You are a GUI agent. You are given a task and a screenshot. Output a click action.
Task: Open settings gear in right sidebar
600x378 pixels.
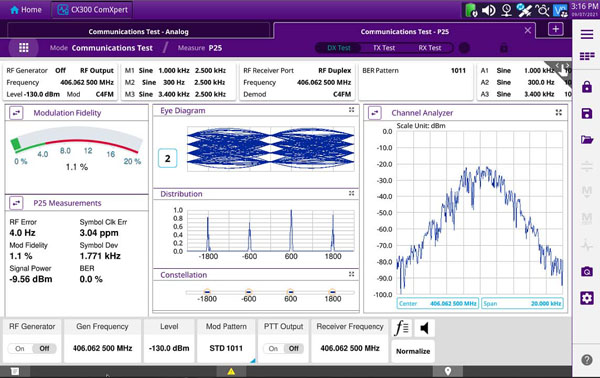[x=587, y=298]
